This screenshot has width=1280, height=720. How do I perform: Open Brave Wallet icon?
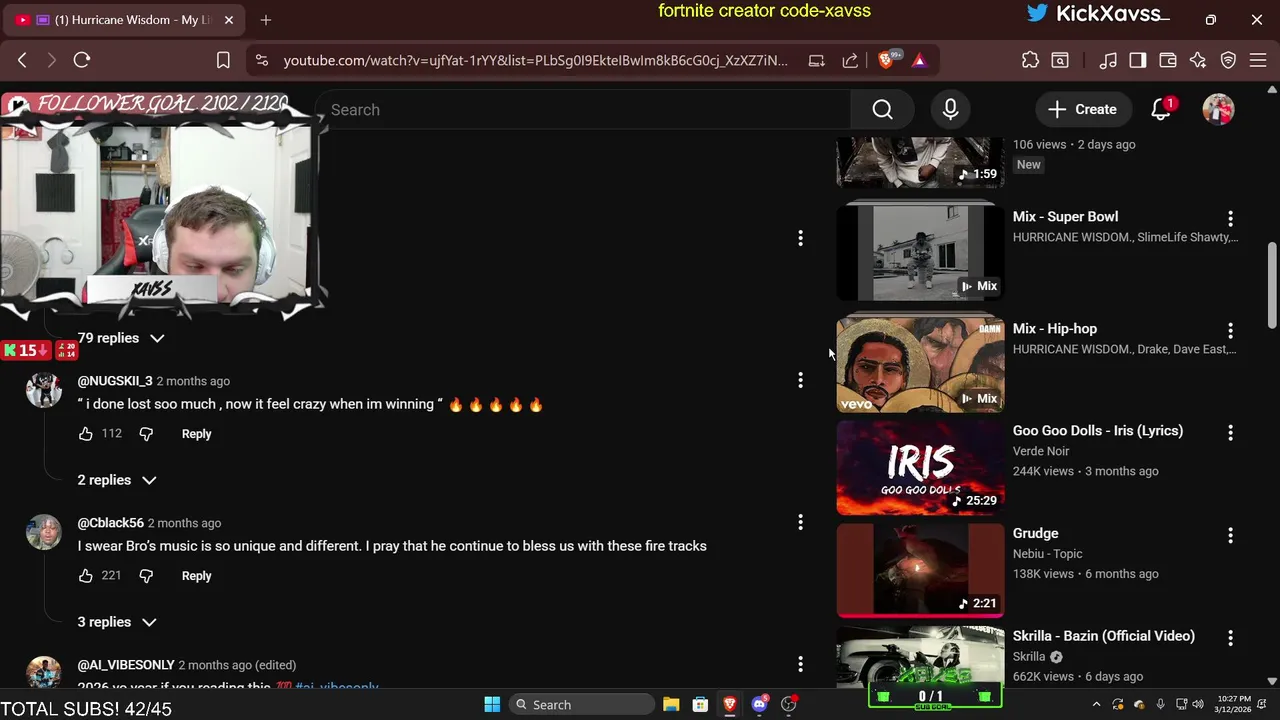click(x=1167, y=60)
